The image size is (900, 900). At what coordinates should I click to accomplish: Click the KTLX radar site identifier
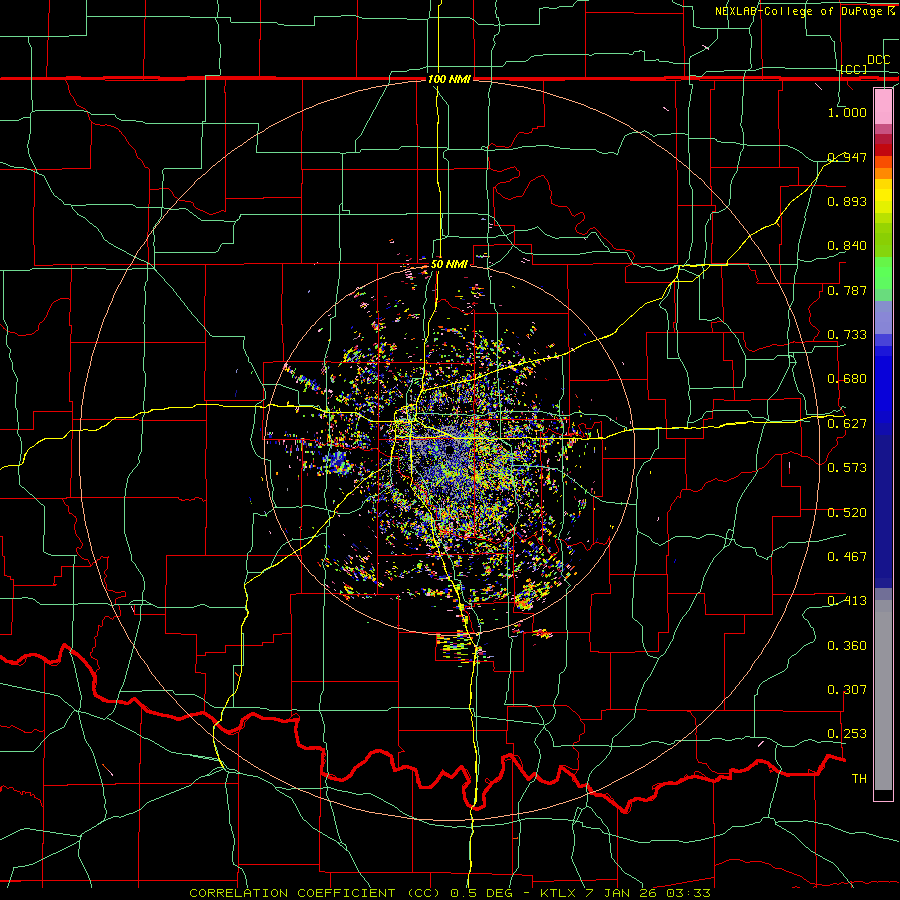tap(560, 893)
